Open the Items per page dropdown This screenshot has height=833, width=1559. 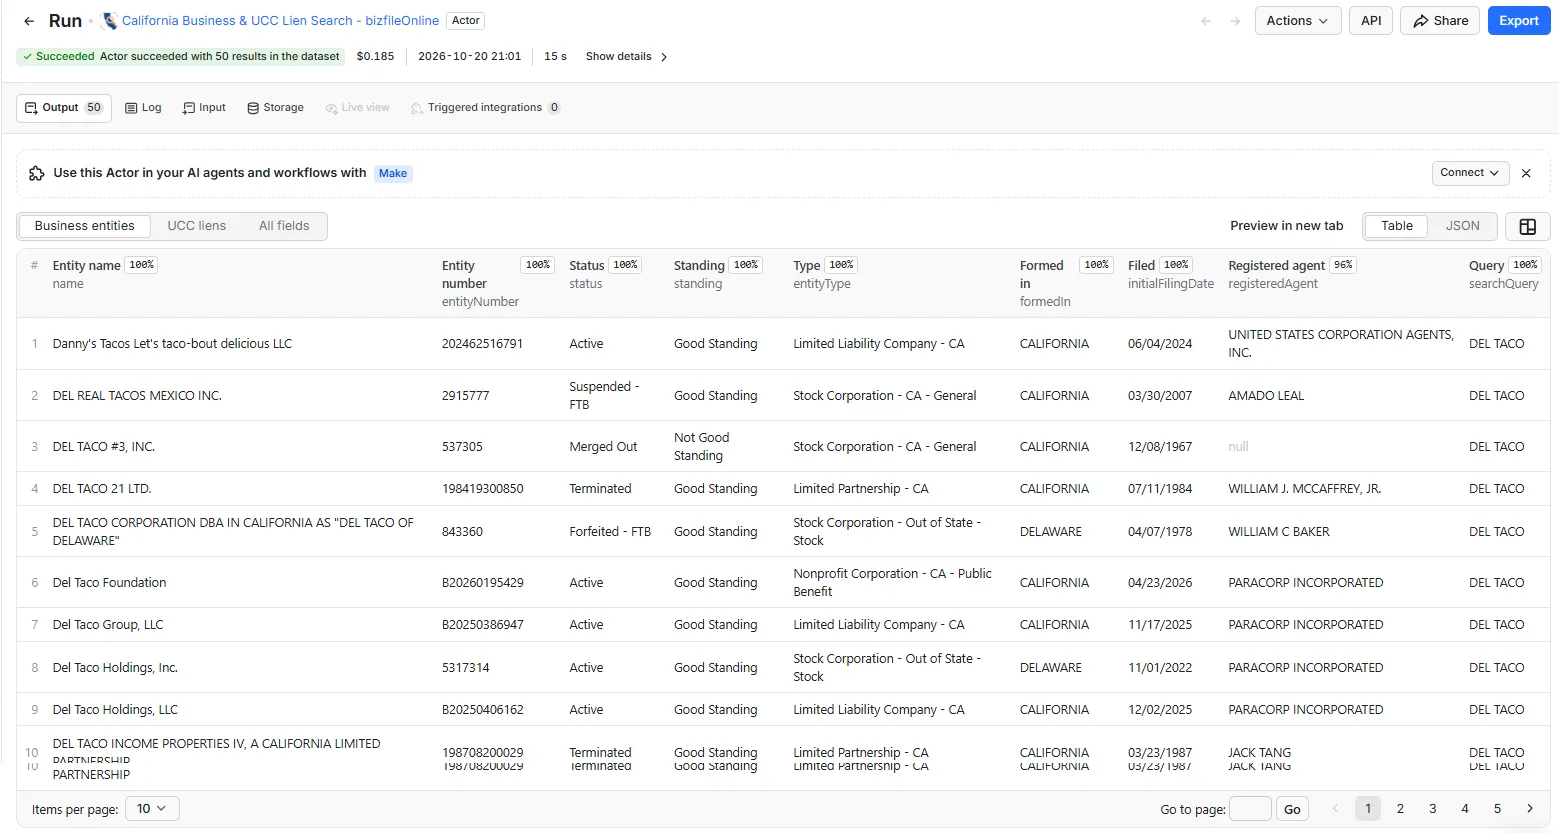tap(152, 809)
